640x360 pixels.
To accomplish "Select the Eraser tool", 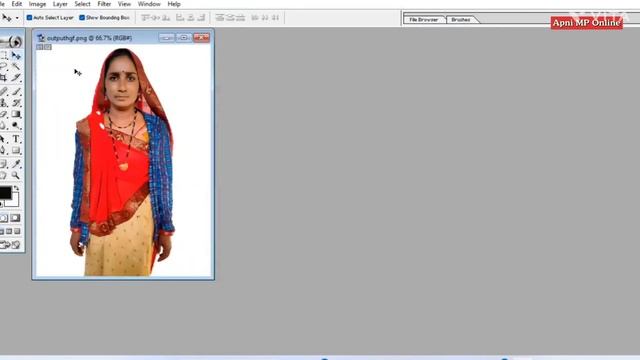I will [4, 114].
